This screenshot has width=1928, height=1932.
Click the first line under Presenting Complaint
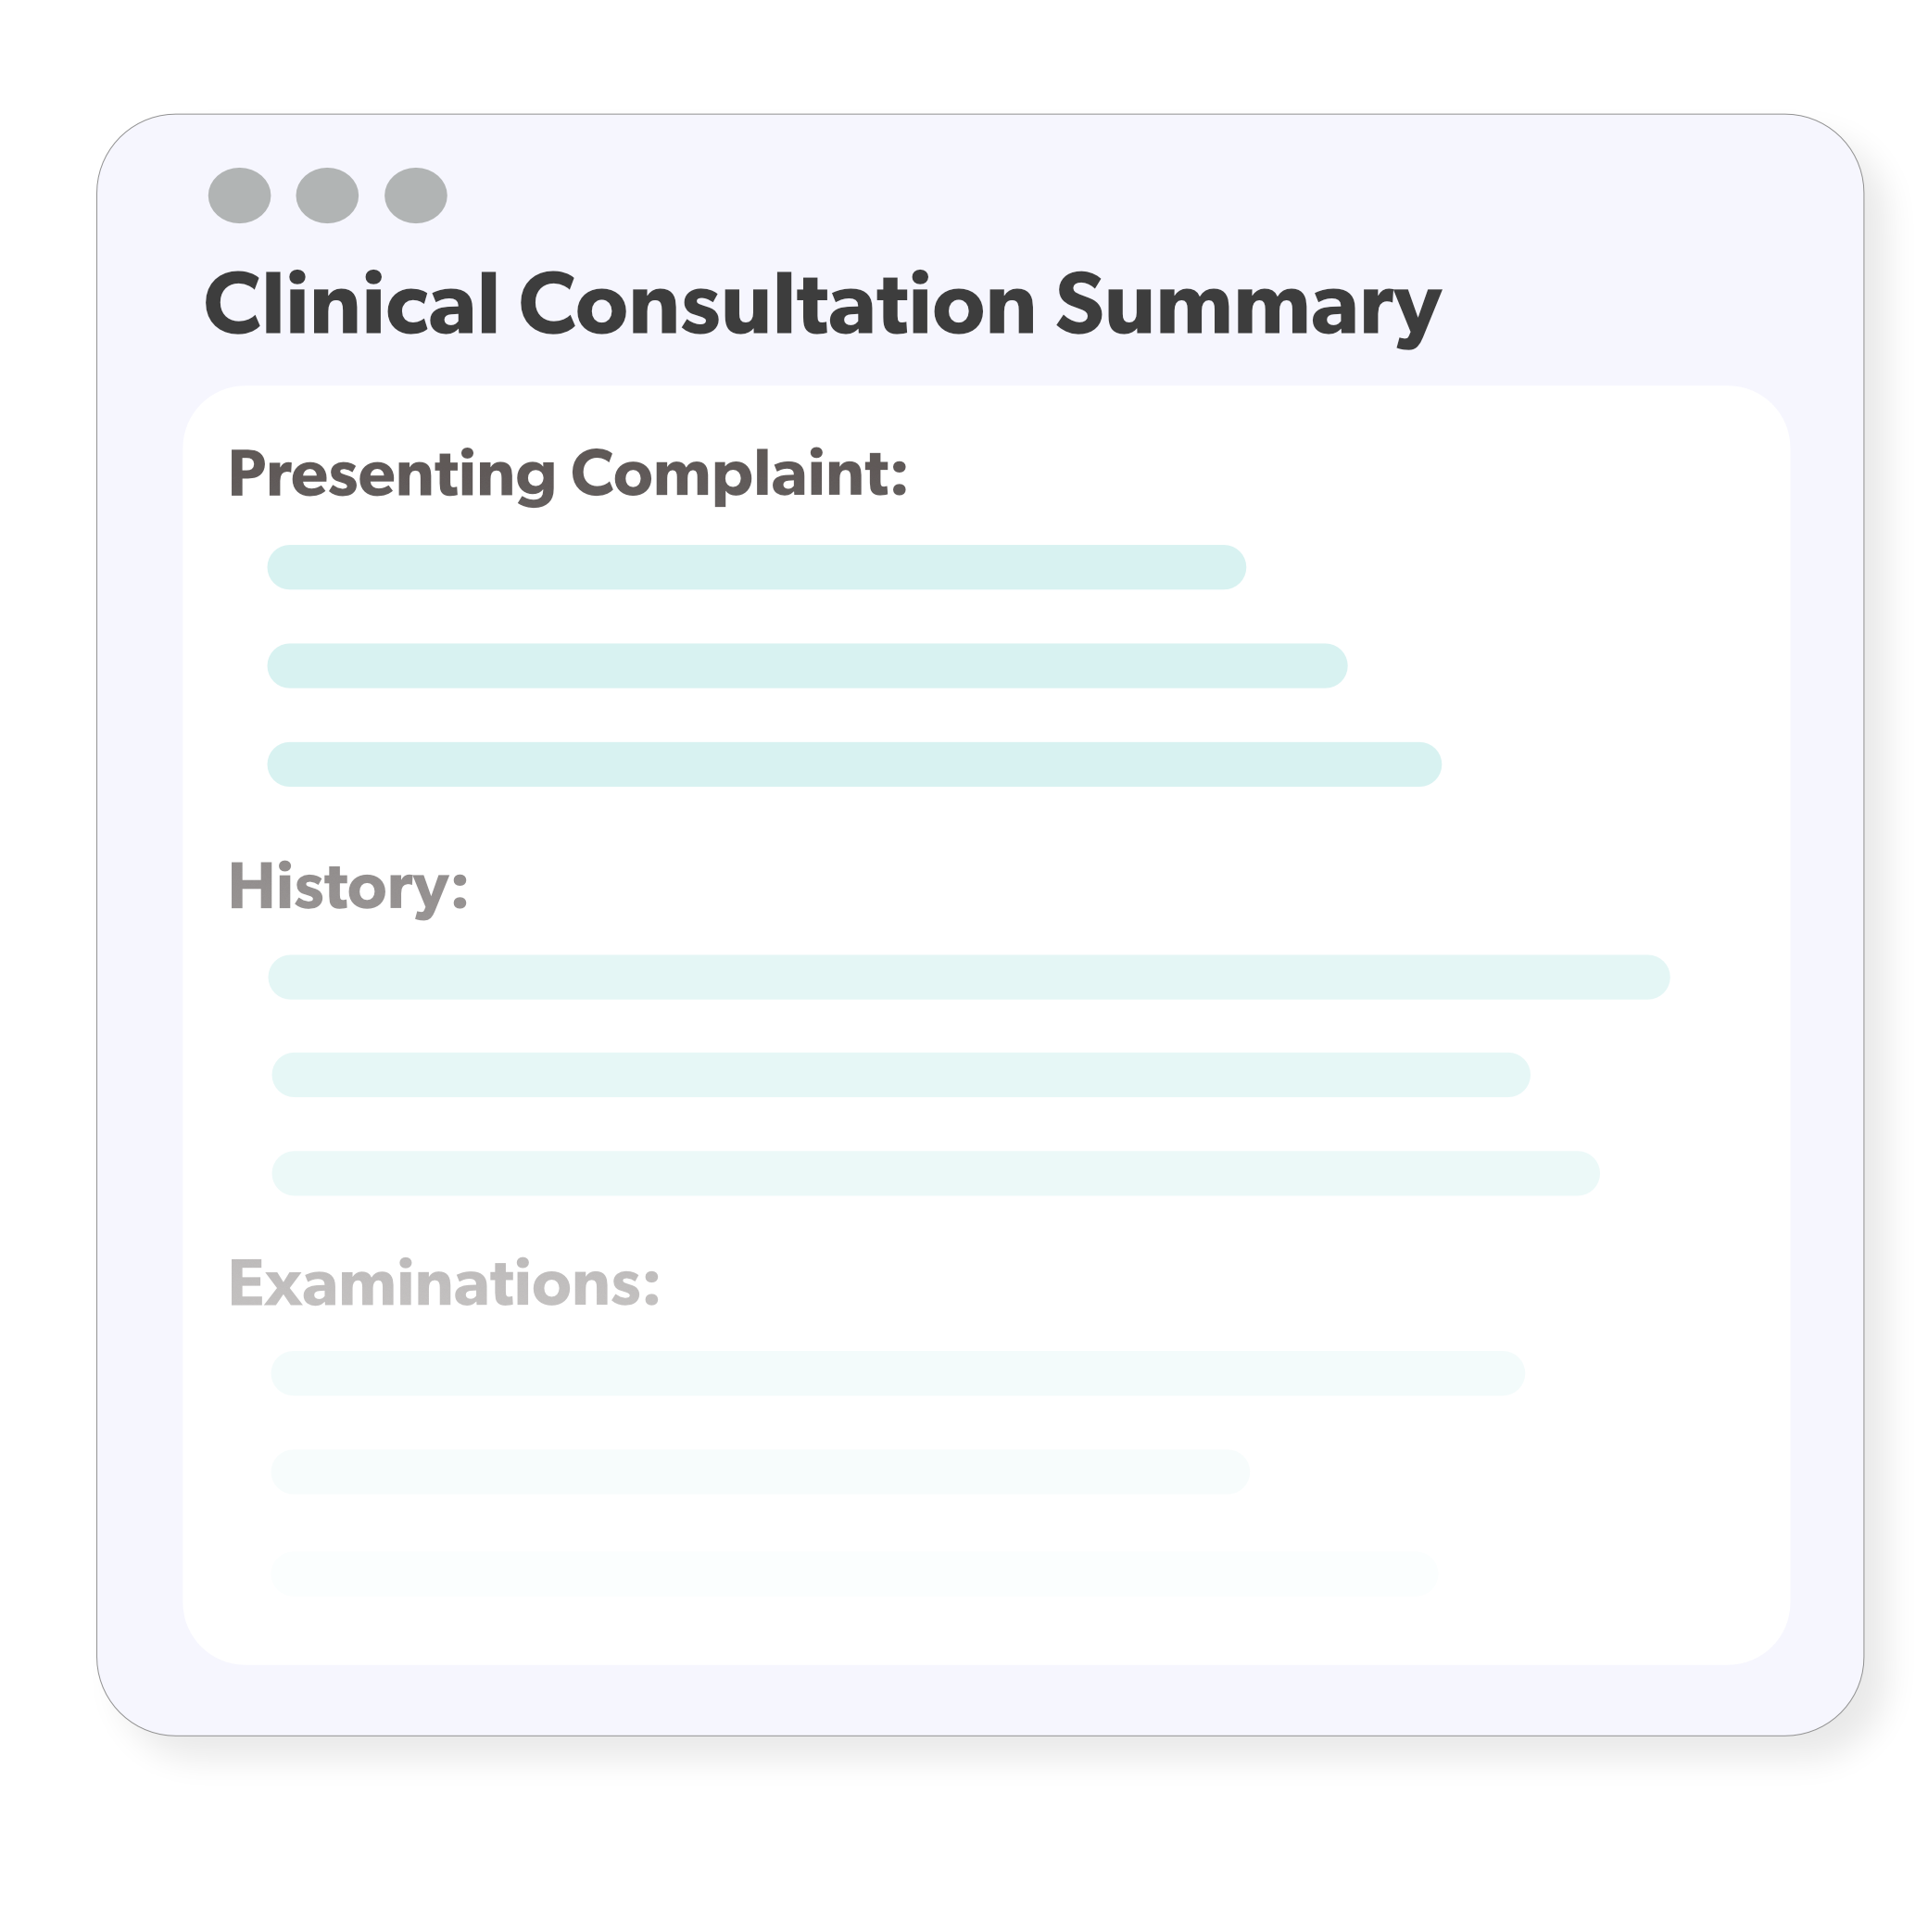(756, 567)
